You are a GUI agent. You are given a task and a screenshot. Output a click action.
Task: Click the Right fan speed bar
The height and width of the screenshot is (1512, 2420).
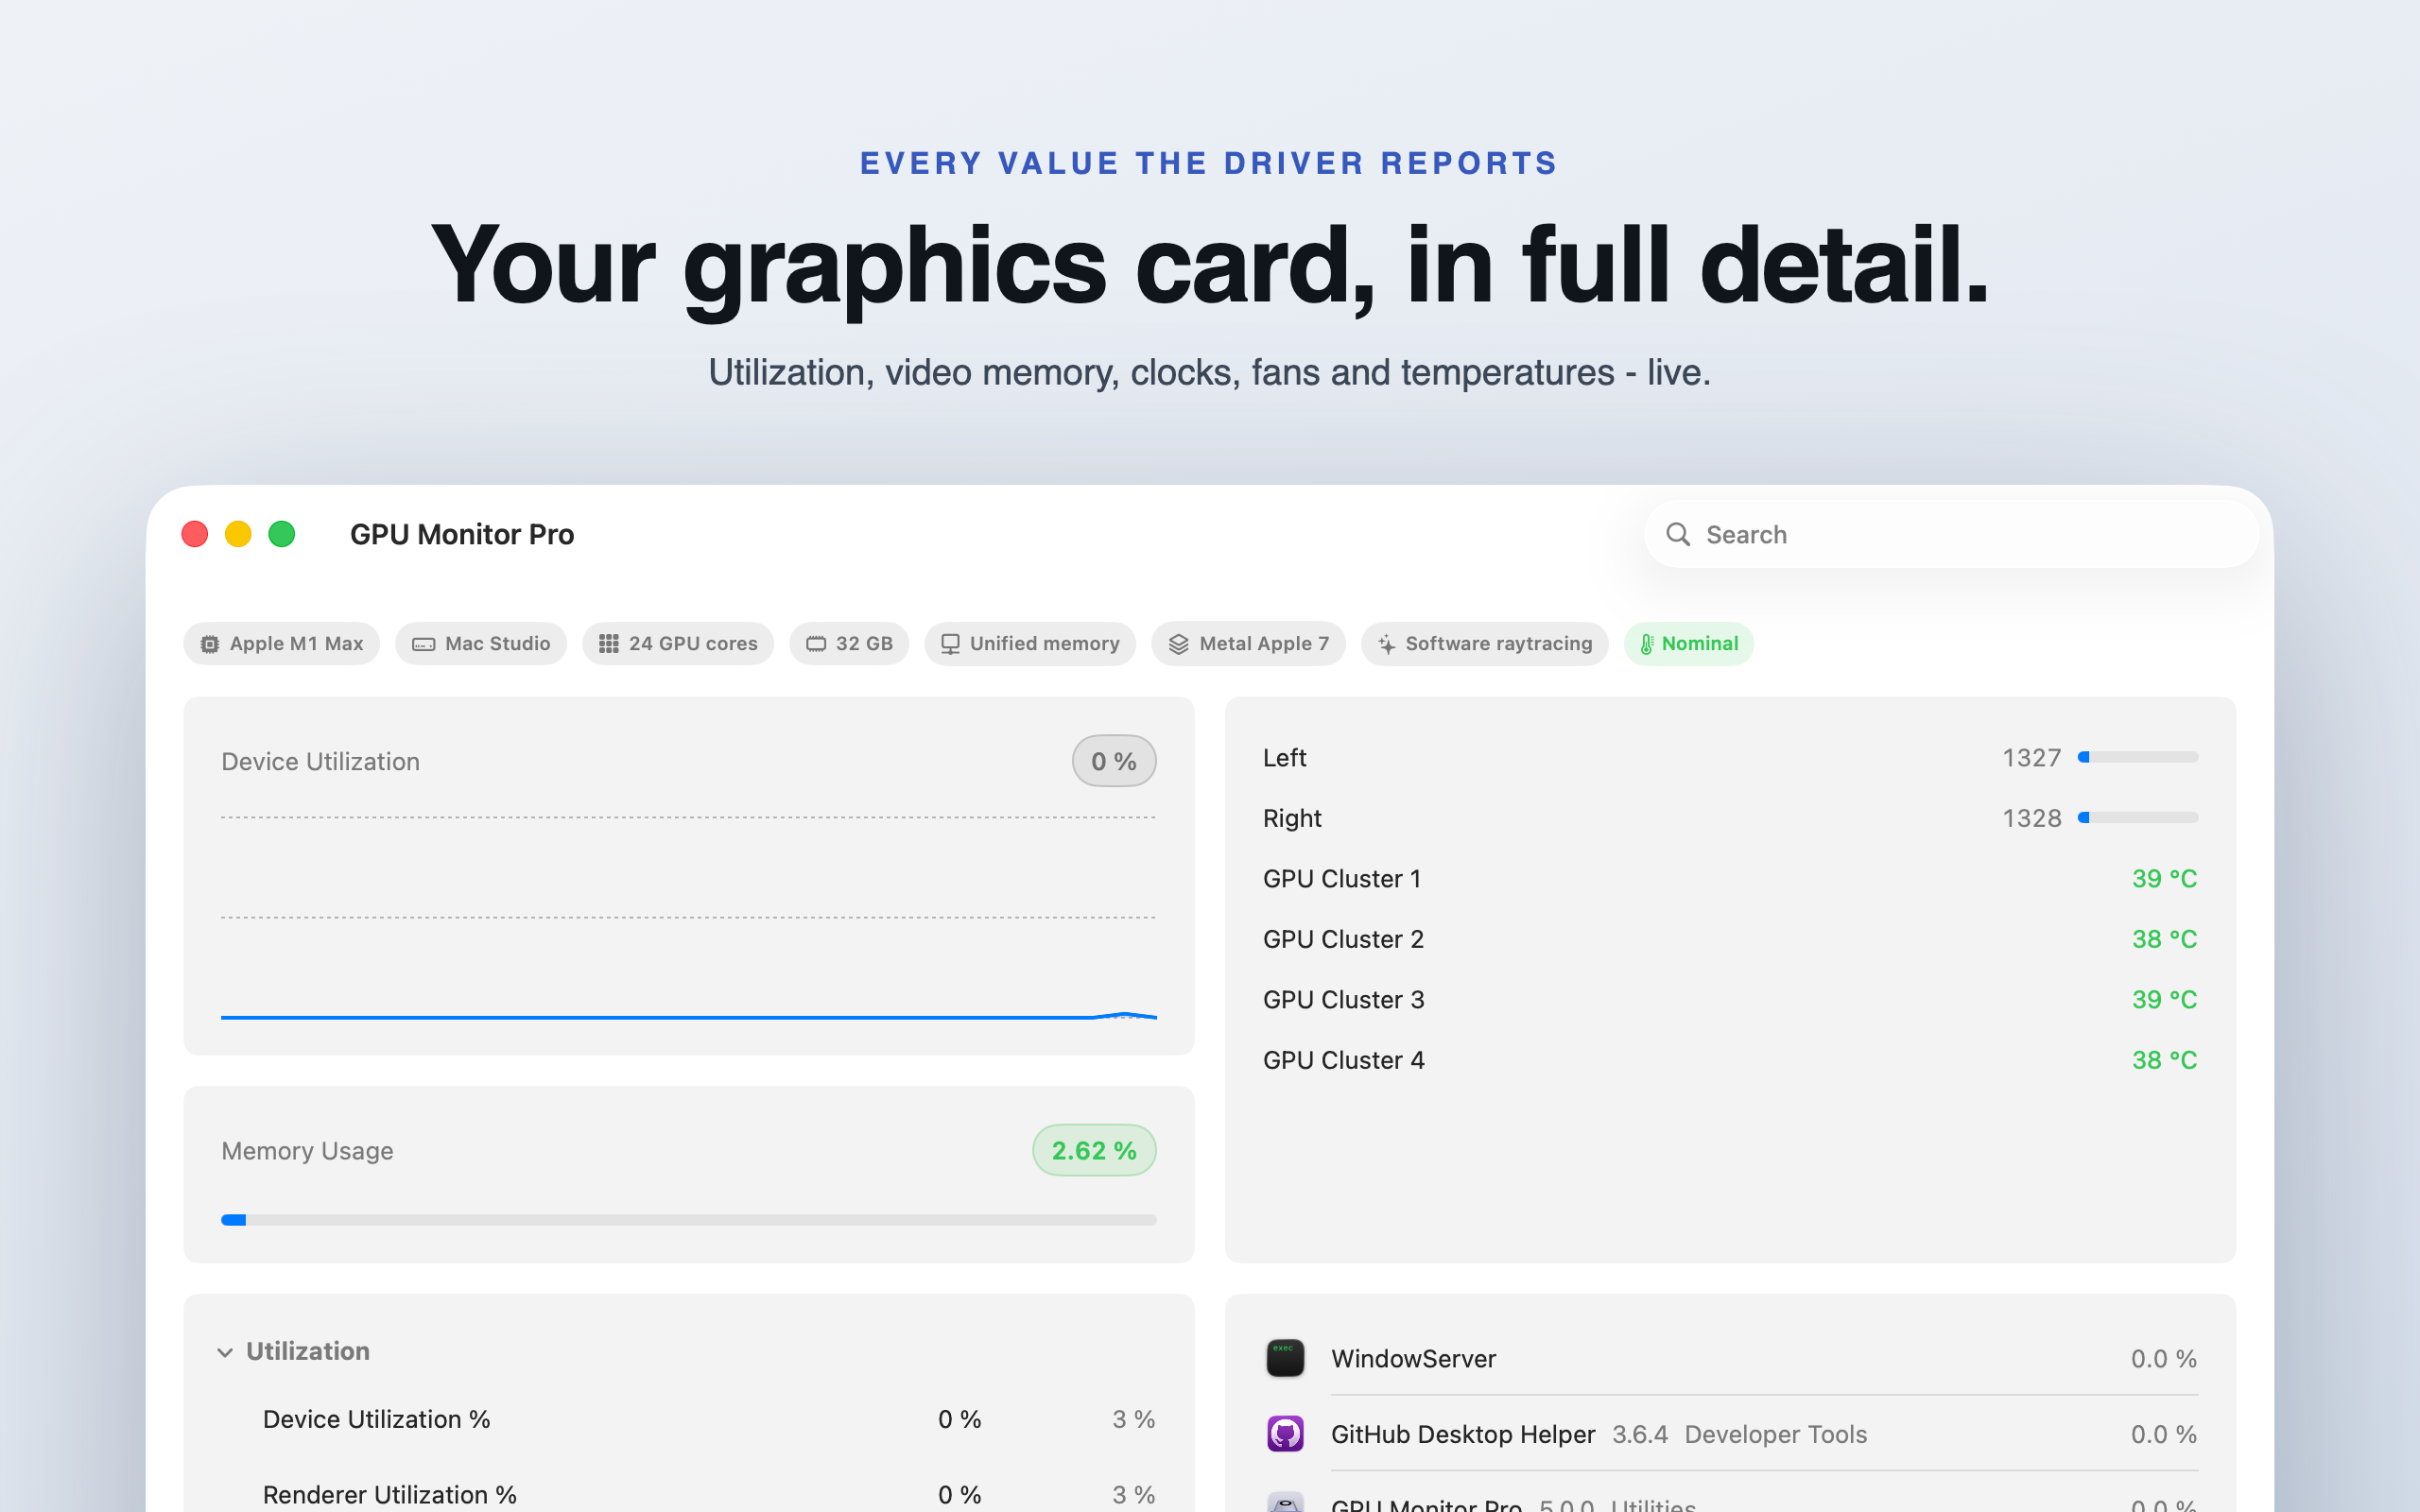(2138, 817)
